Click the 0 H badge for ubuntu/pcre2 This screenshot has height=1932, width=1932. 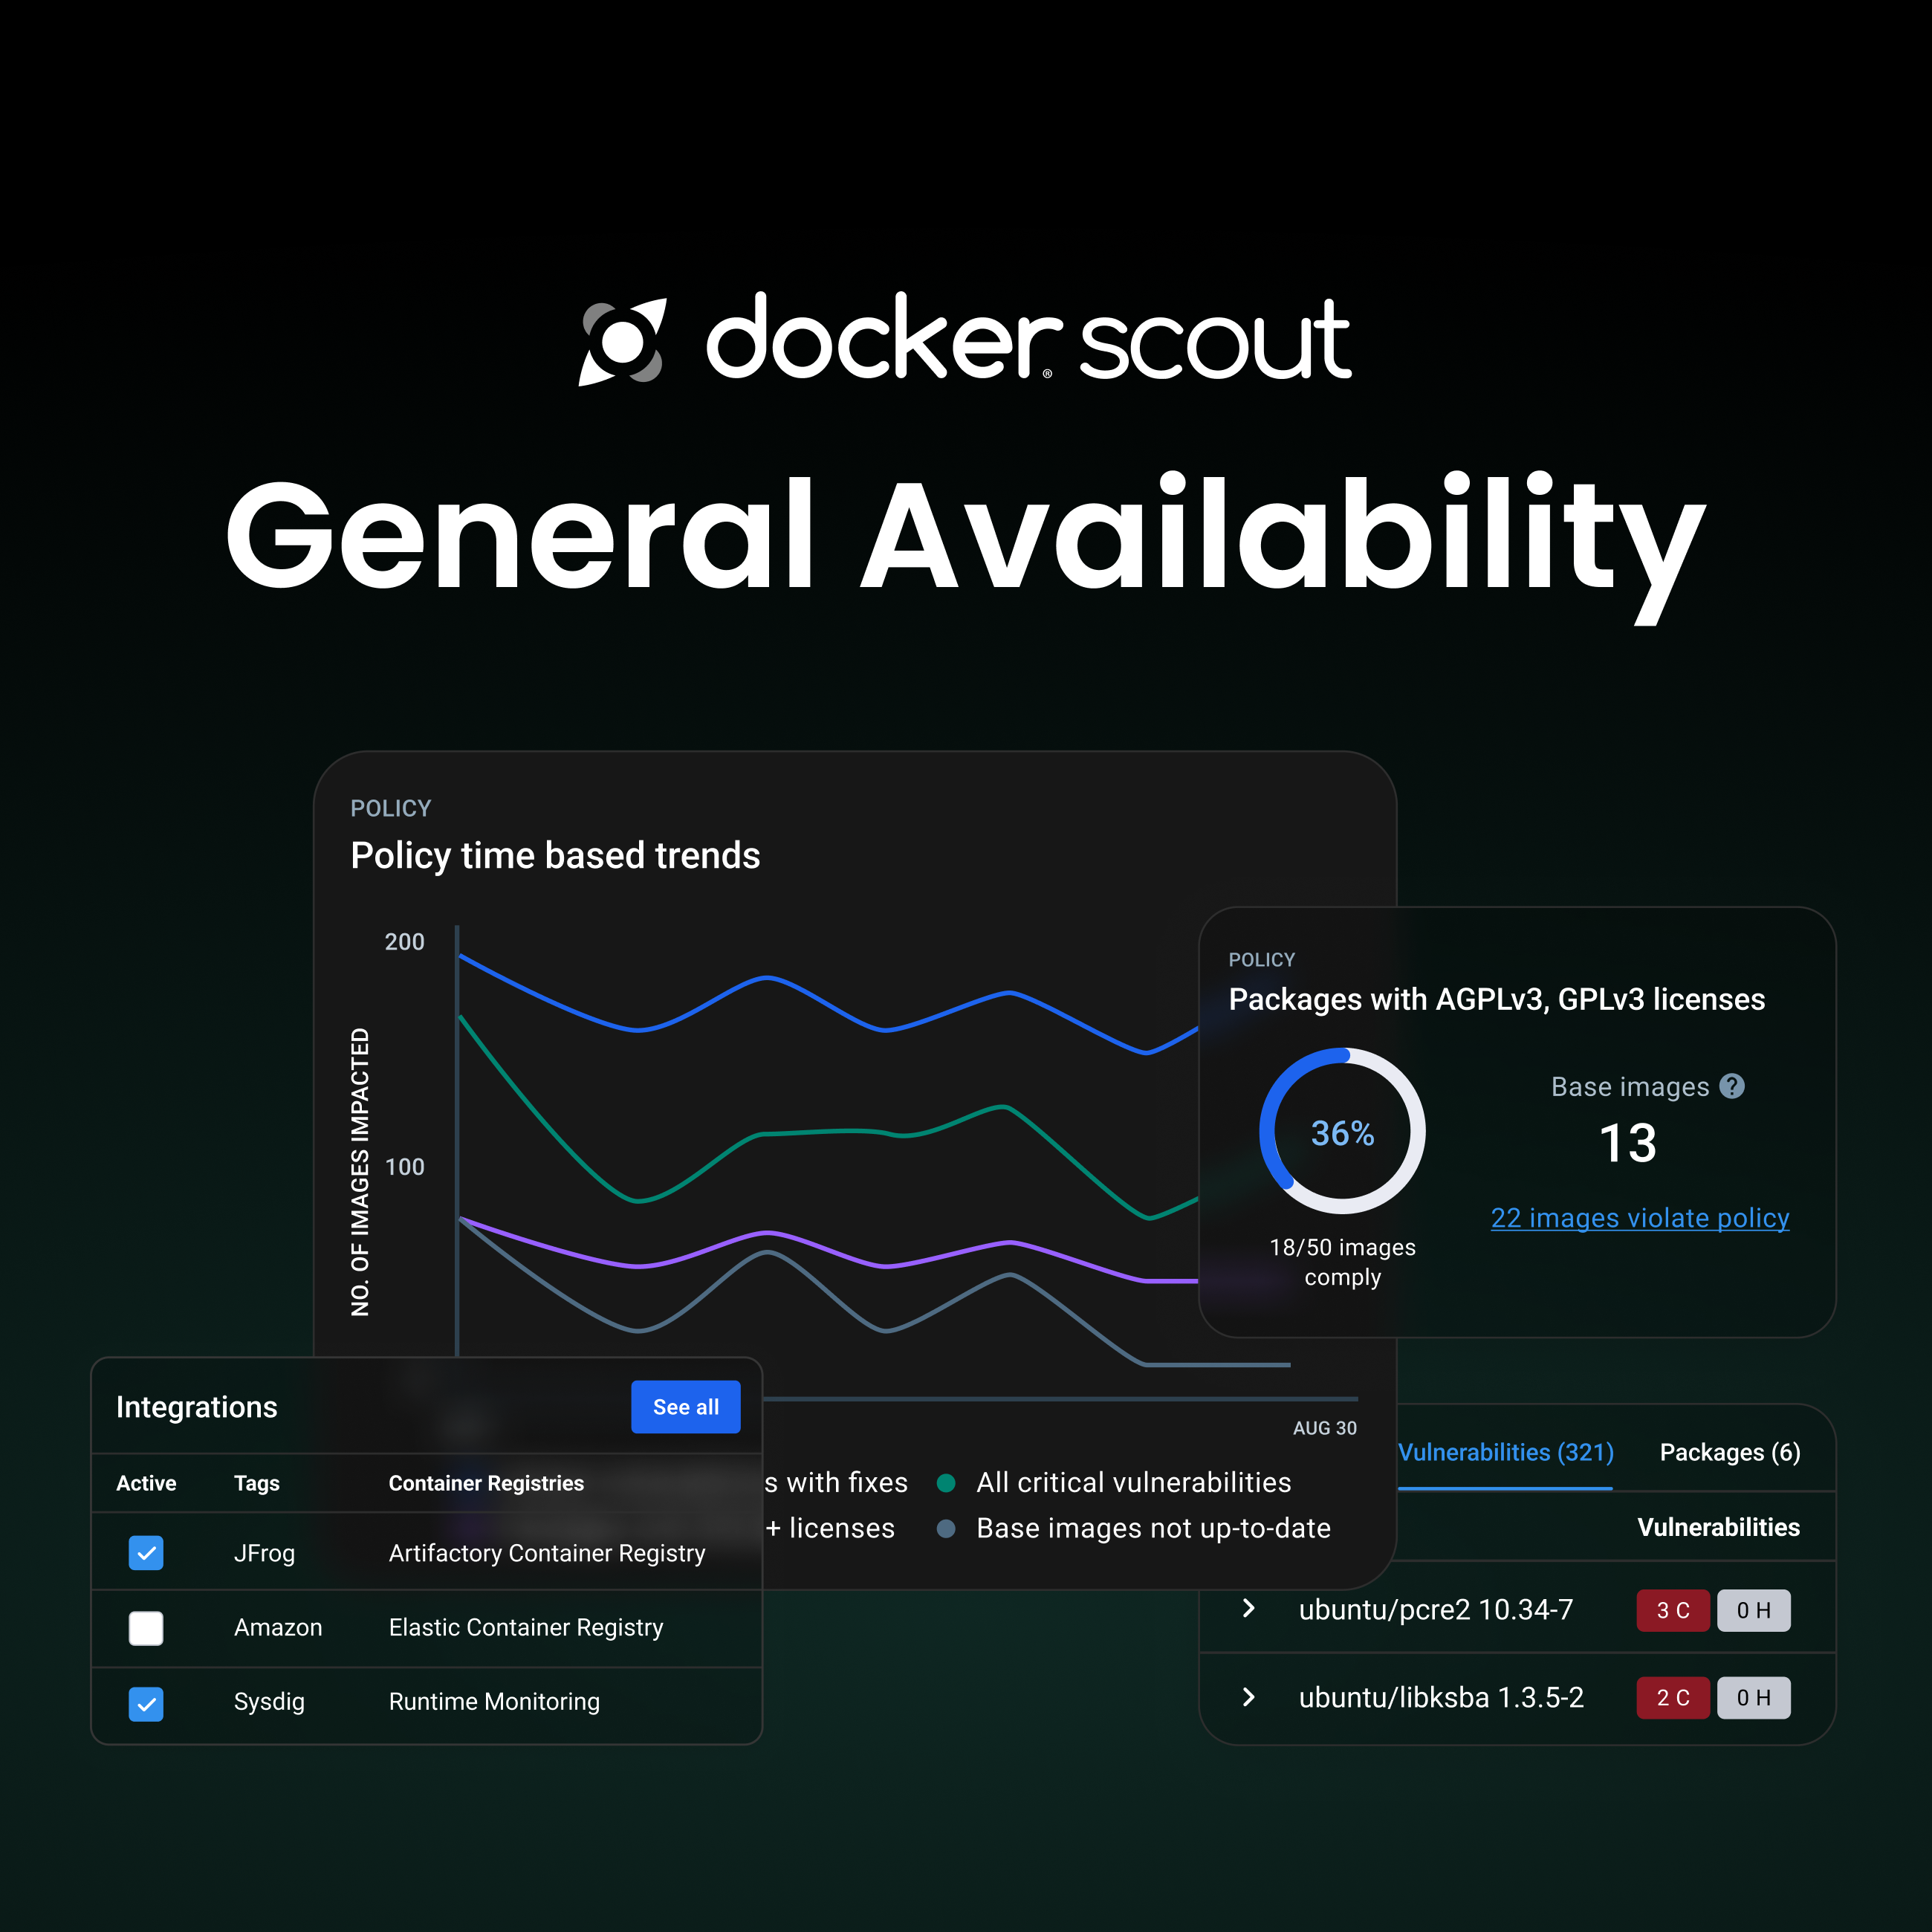(x=1753, y=1610)
